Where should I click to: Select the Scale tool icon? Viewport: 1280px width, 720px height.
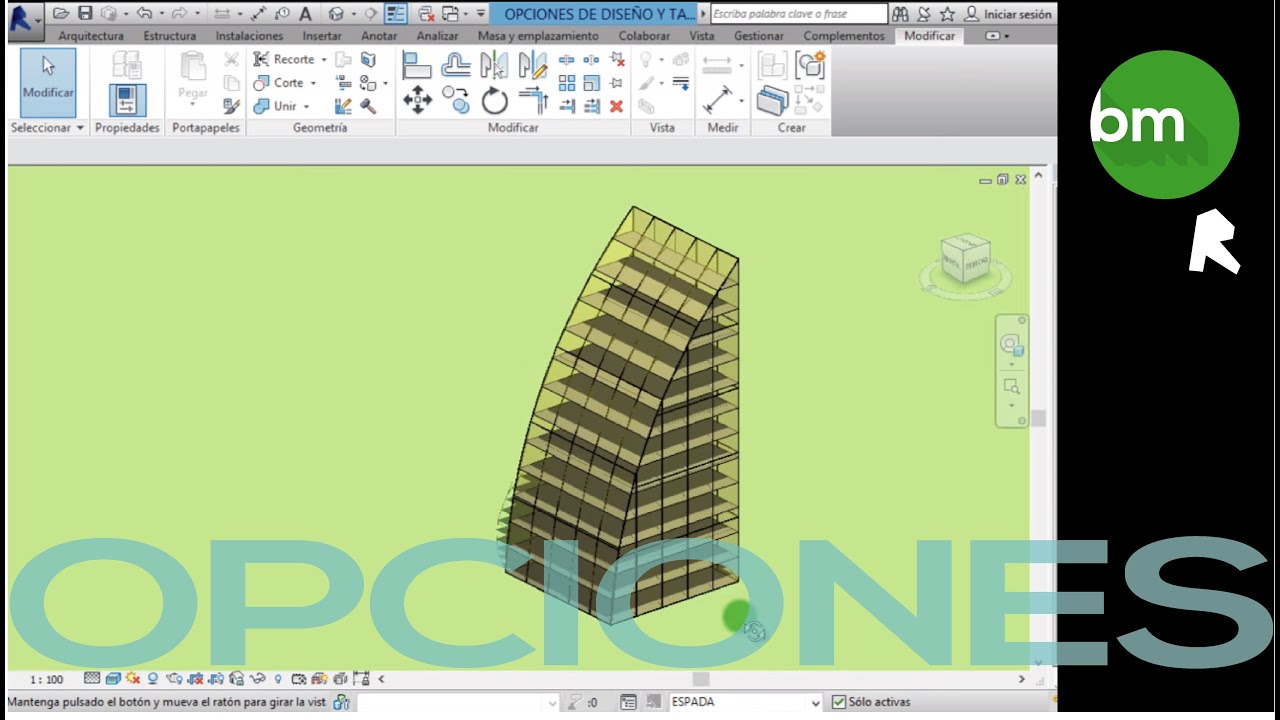pyautogui.click(x=592, y=83)
